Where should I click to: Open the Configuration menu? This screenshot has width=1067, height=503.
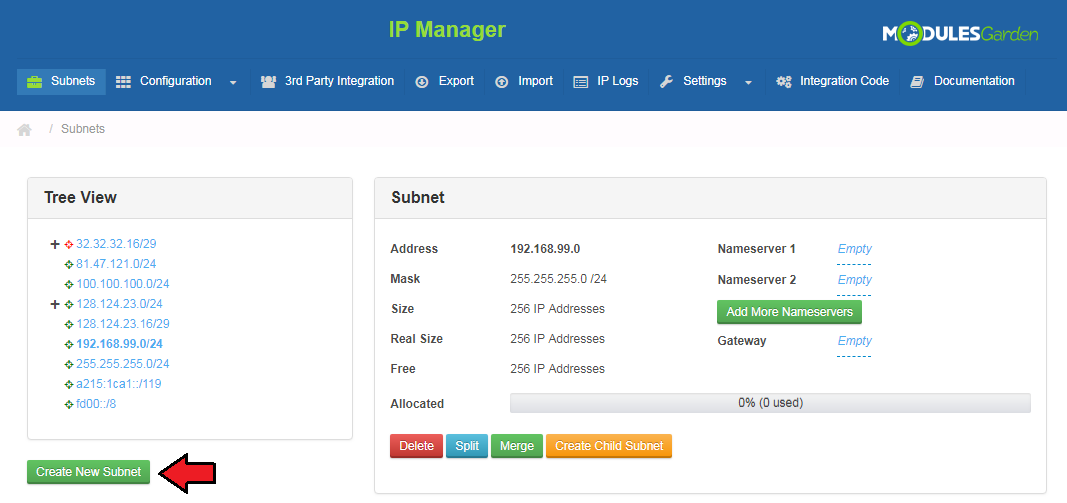click(176, 82)
